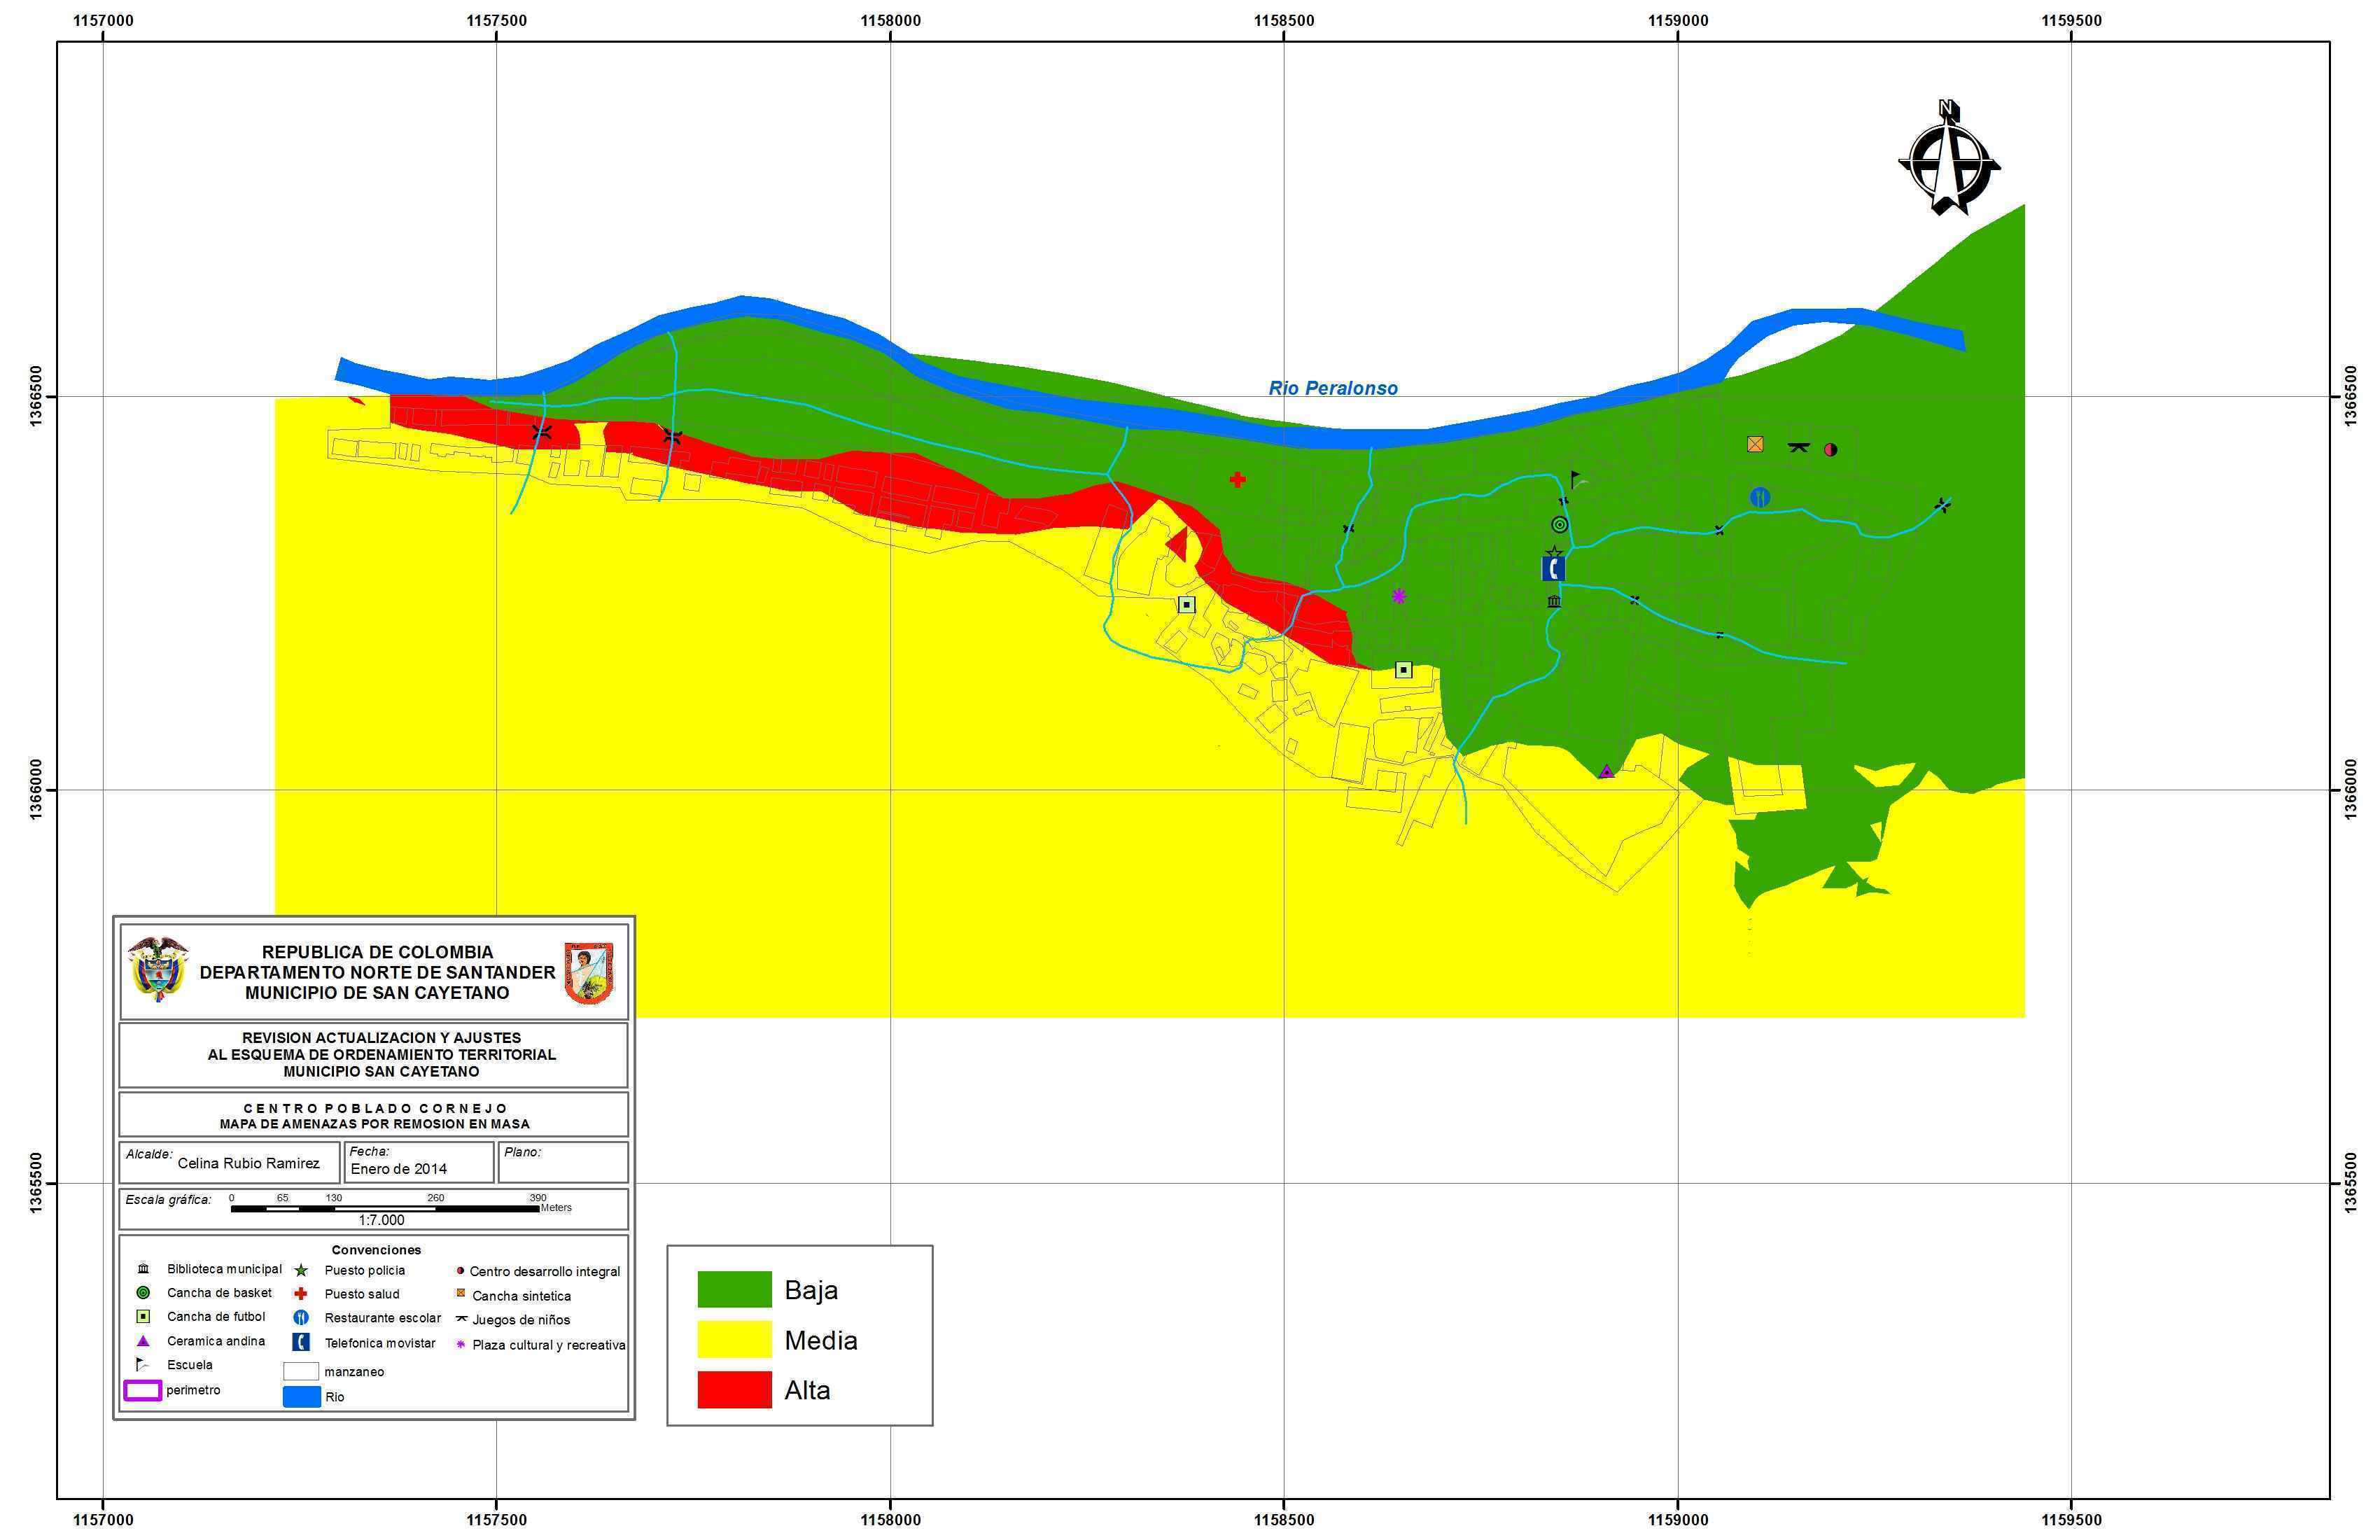
Task: Click the green Baja legend swatch
Action: (x=734, y=1290)
